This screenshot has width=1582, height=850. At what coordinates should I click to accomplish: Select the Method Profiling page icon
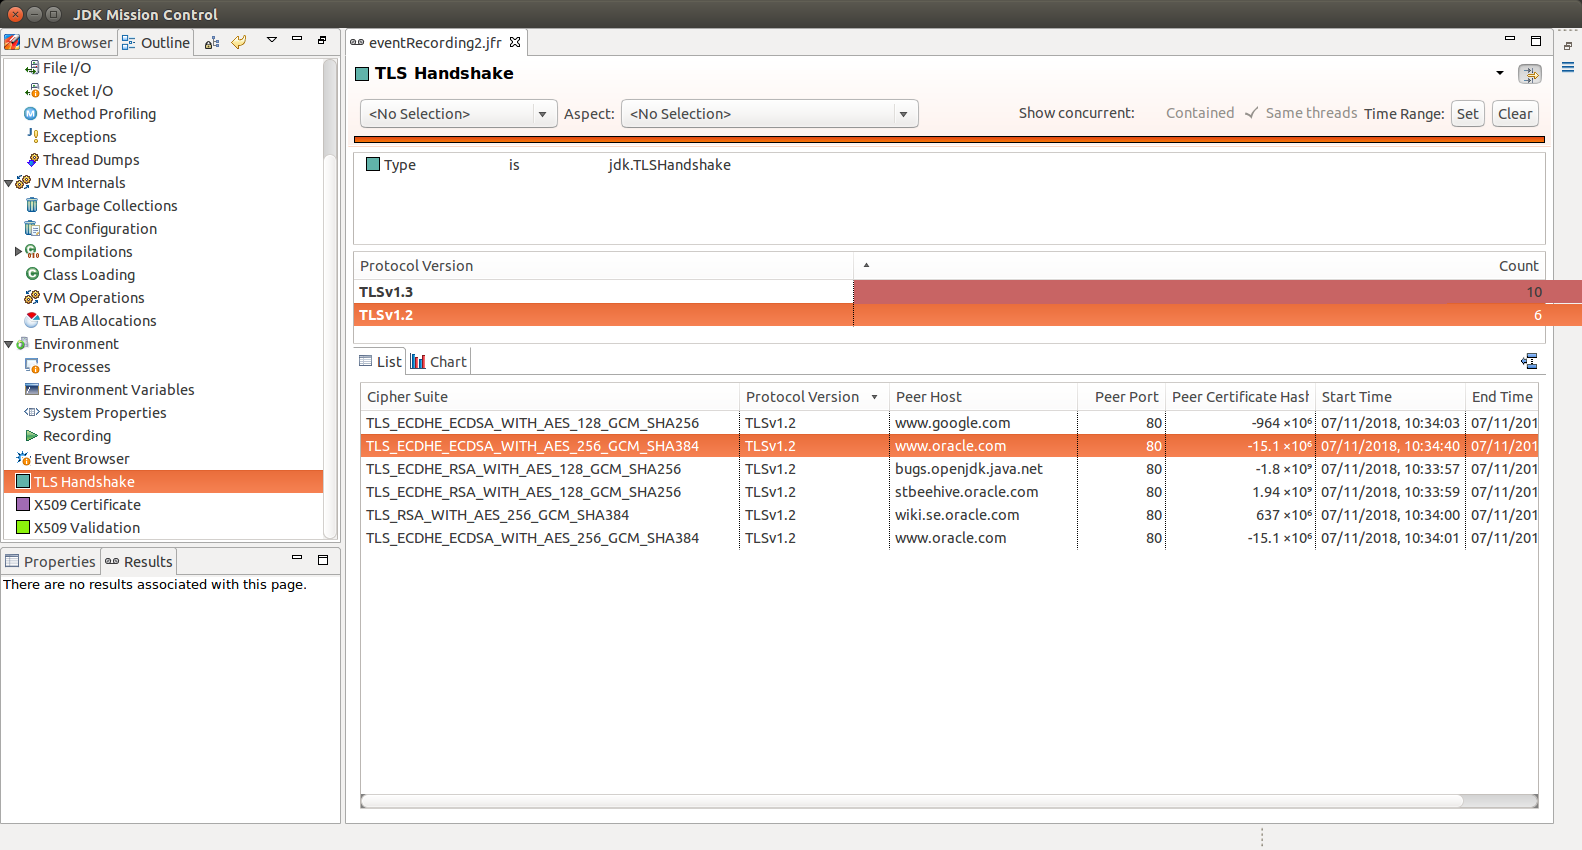[31, 114]
